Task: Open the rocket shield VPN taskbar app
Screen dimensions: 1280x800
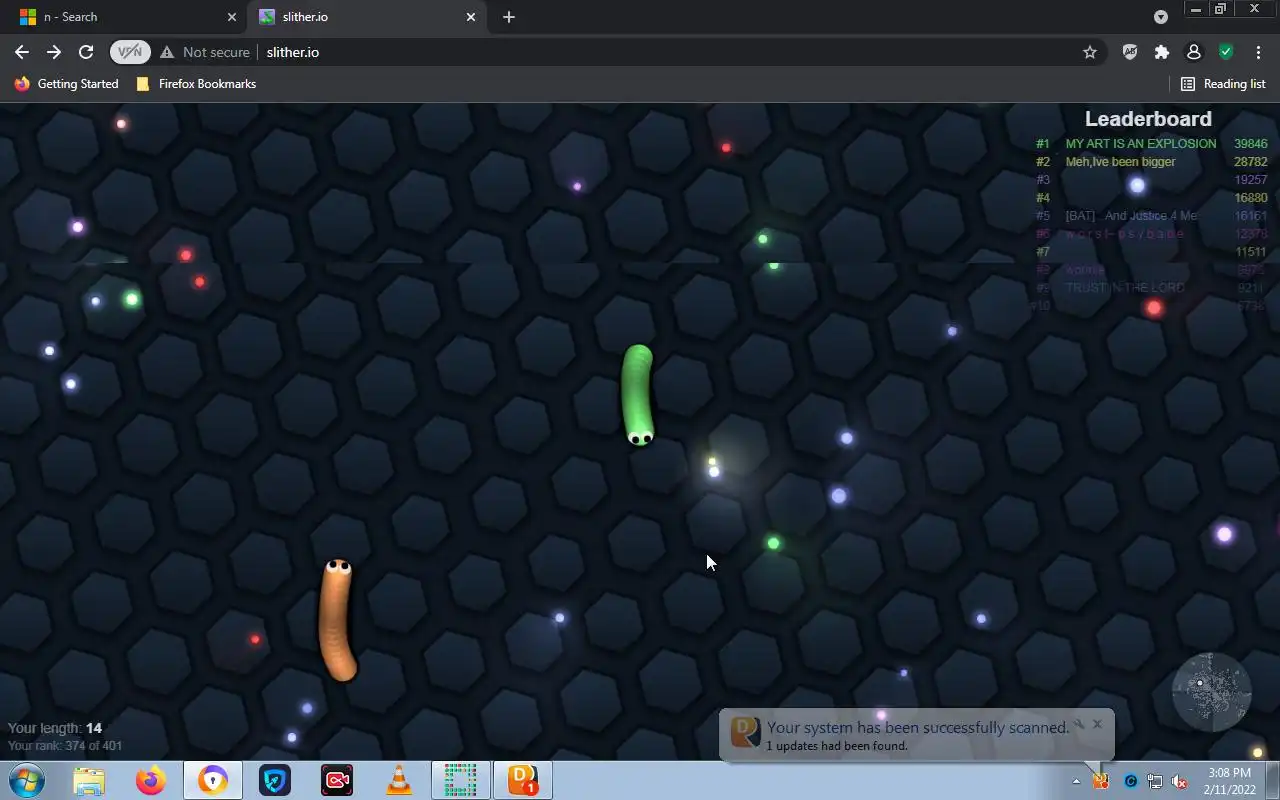Action: (275, 780)
